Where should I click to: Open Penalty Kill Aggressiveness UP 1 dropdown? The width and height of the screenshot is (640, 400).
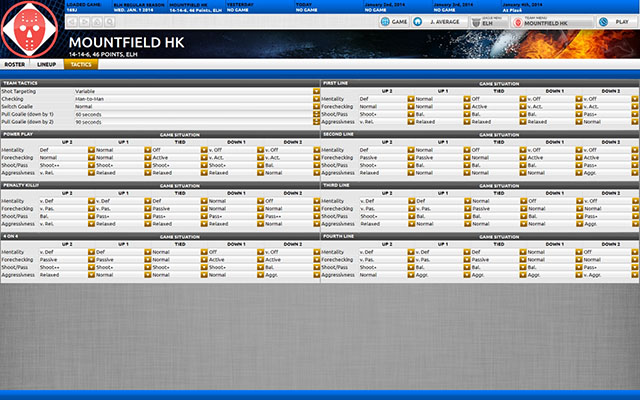click(x=148, y=224)
